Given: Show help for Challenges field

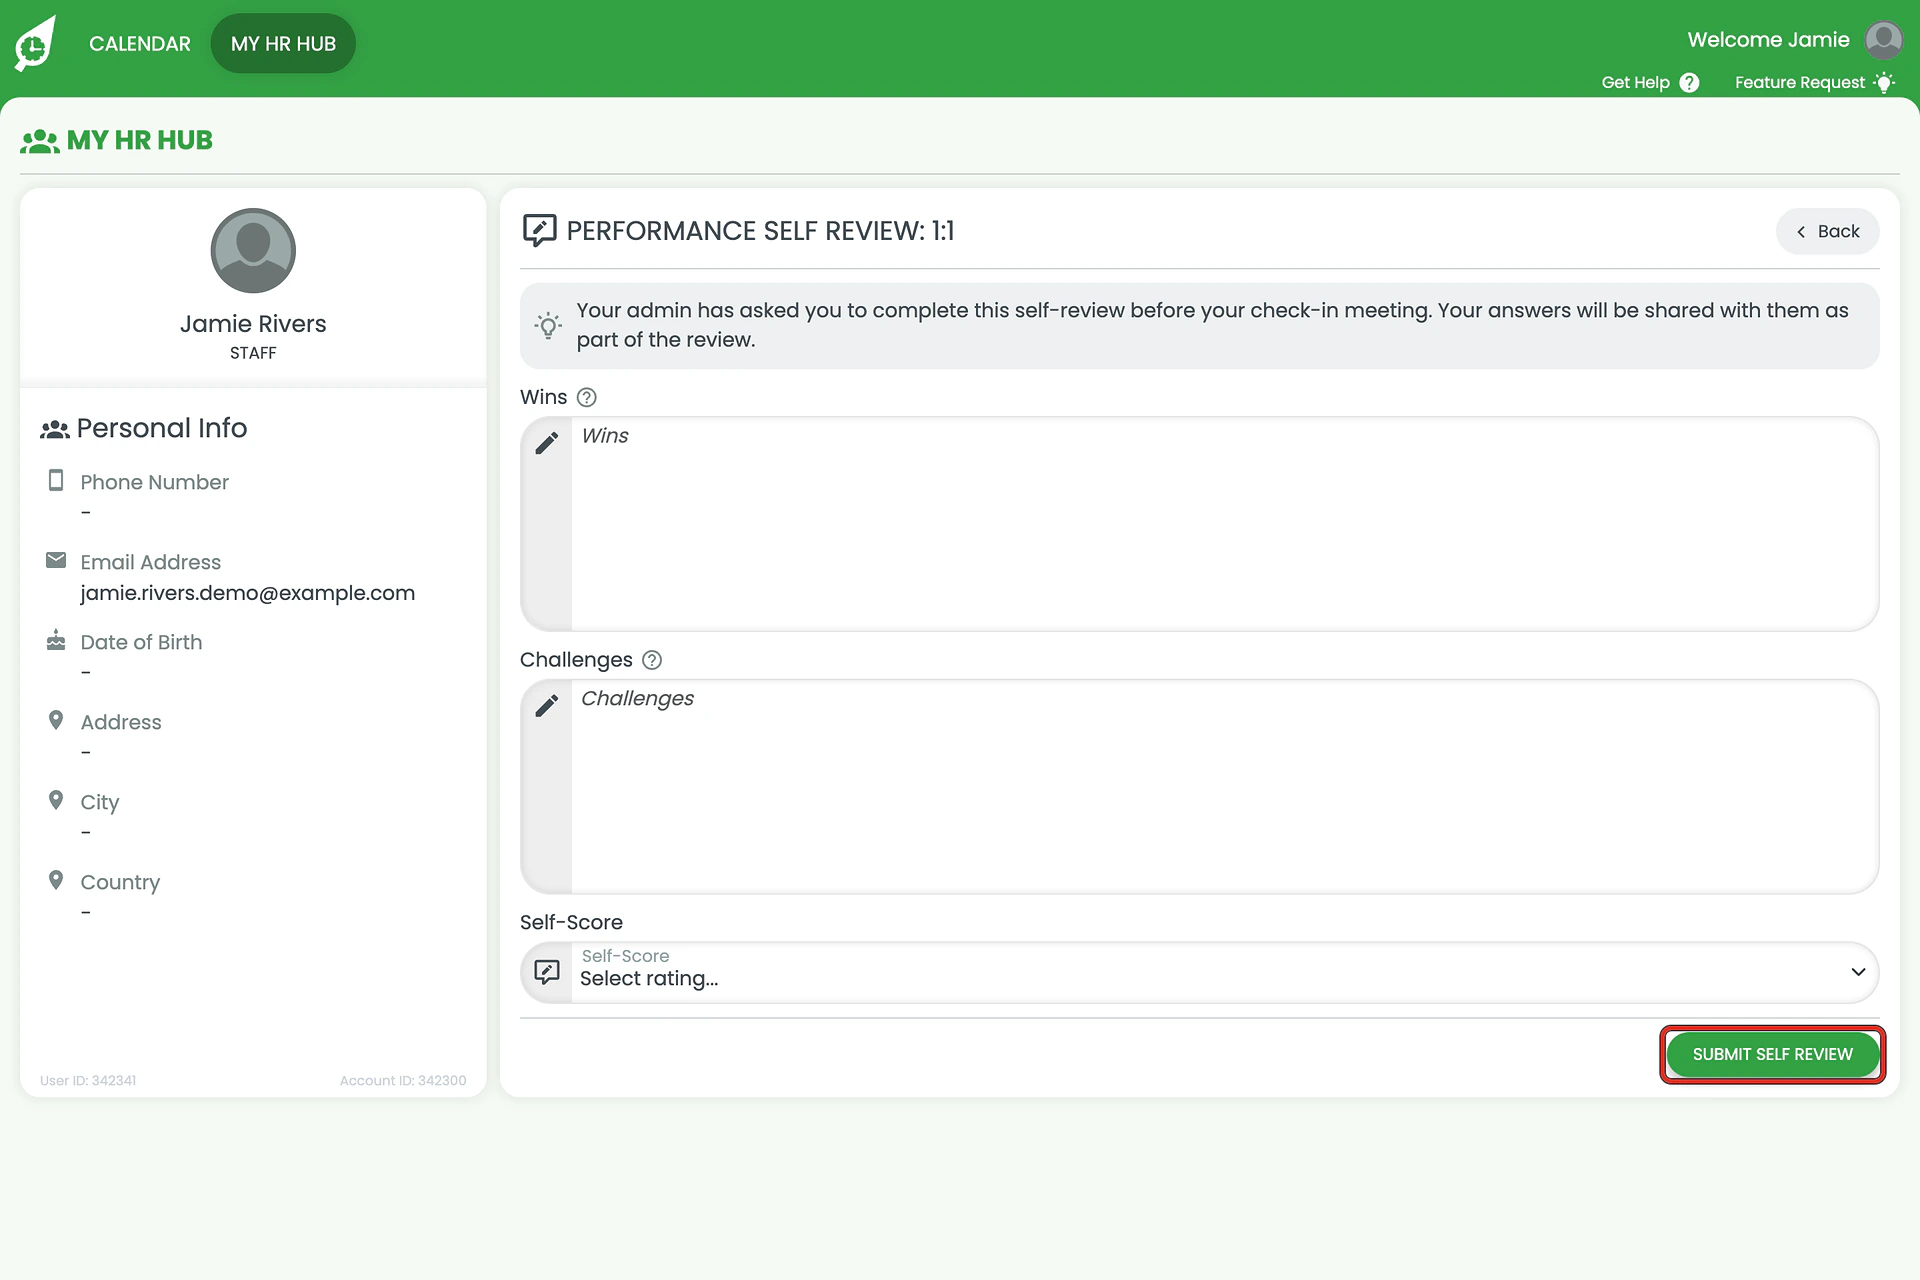Looking at the screenshot, I should 652,660.
